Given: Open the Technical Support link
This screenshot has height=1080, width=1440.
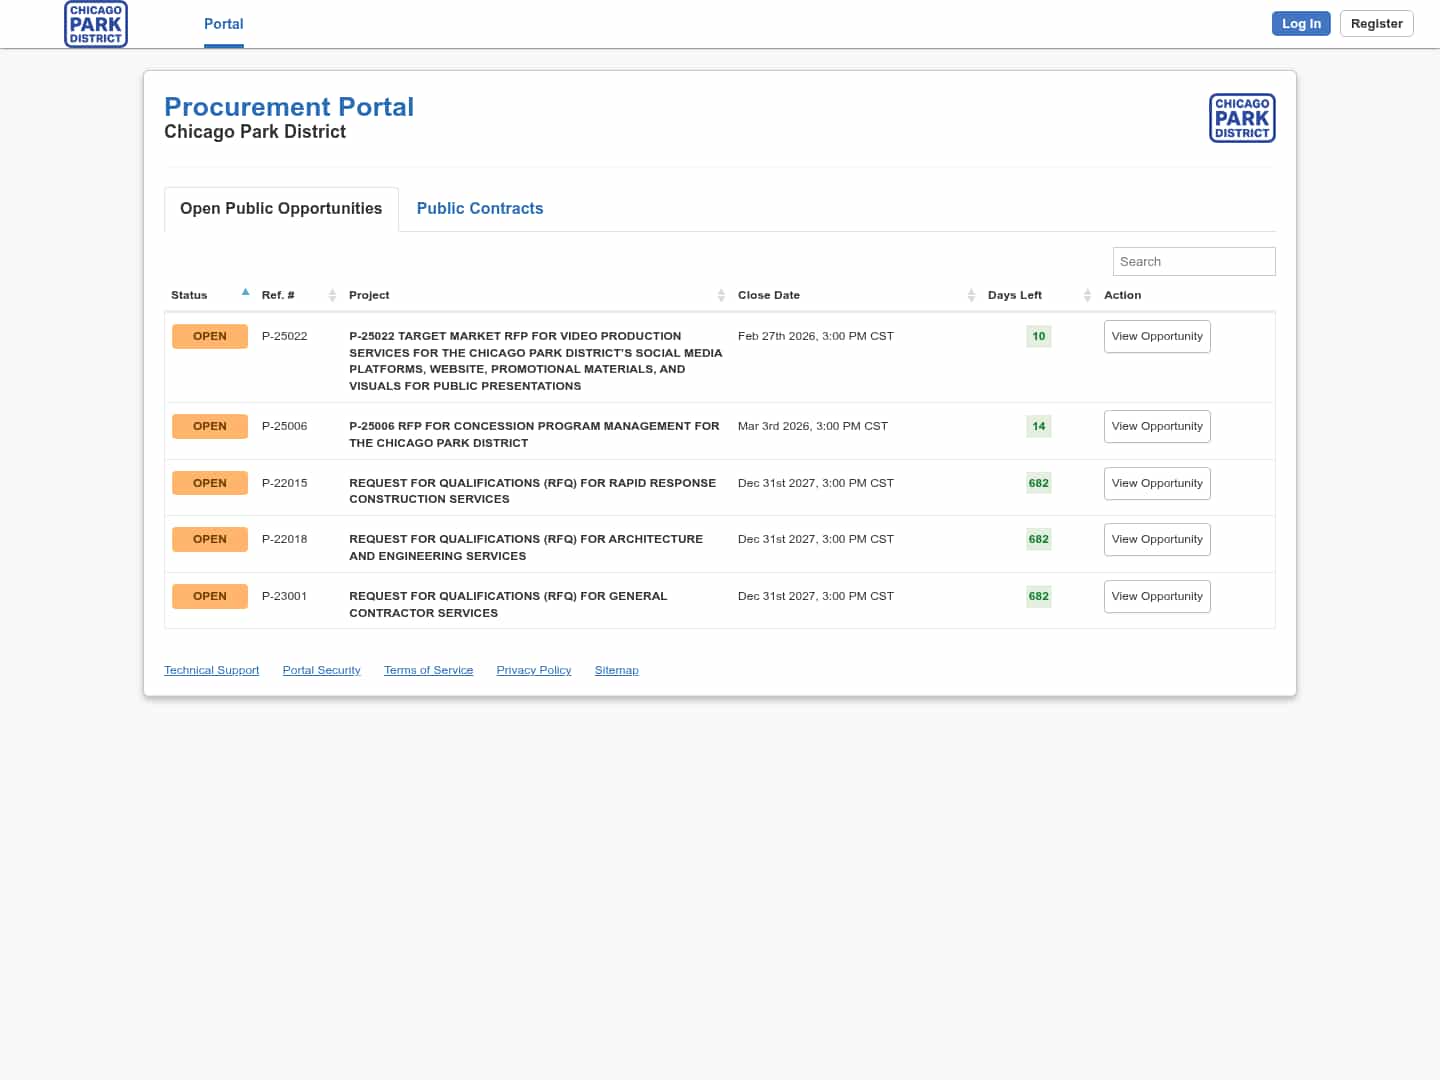Looking at the screenshot, I should pyautogui.click(x=211, y=670).
